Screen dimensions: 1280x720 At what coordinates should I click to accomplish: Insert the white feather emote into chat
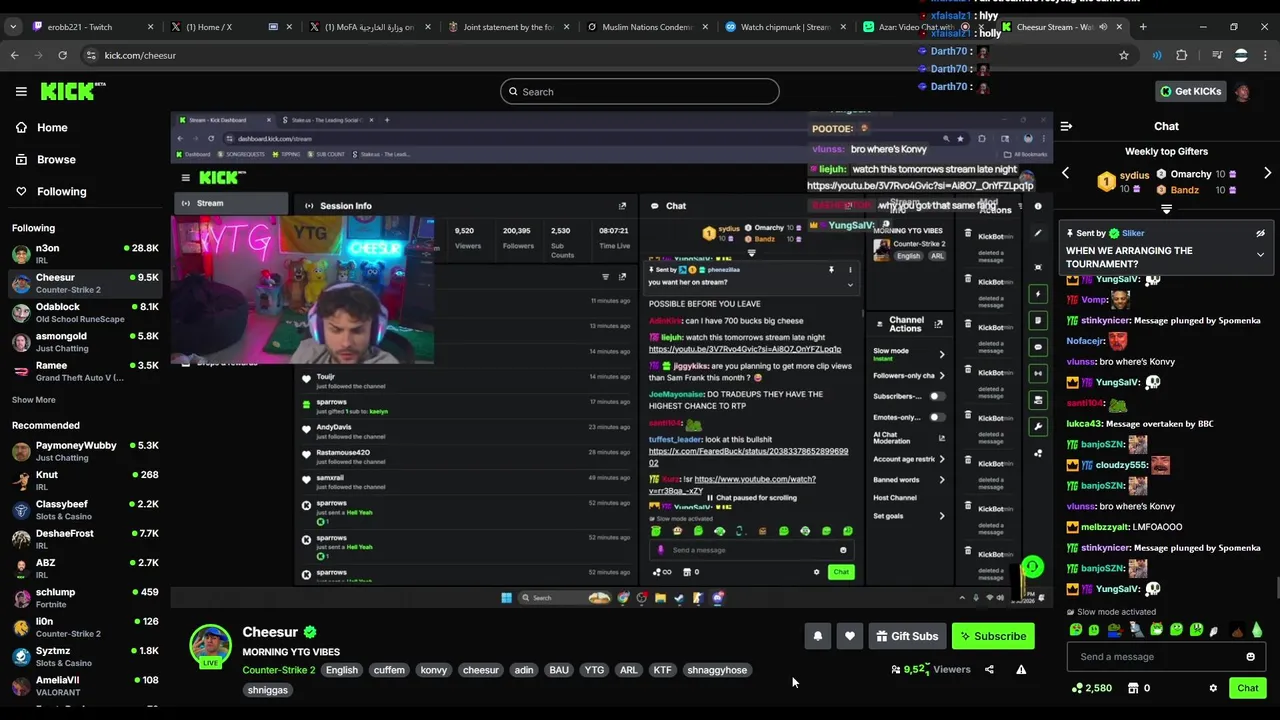1214,630
